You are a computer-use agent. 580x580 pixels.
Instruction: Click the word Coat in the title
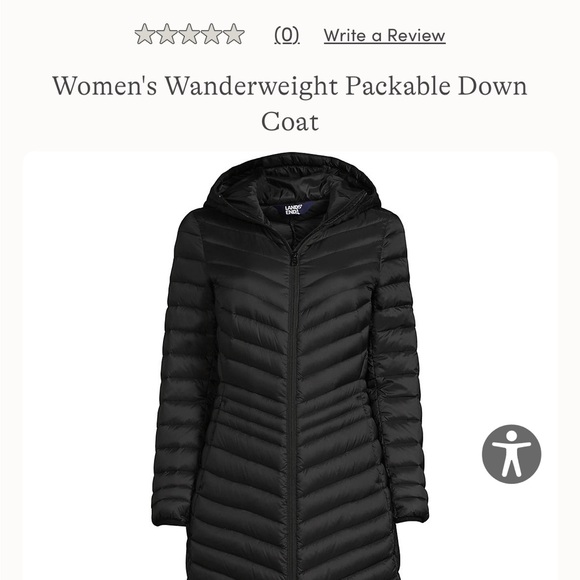pyautogui.click(x=290, y=122)
